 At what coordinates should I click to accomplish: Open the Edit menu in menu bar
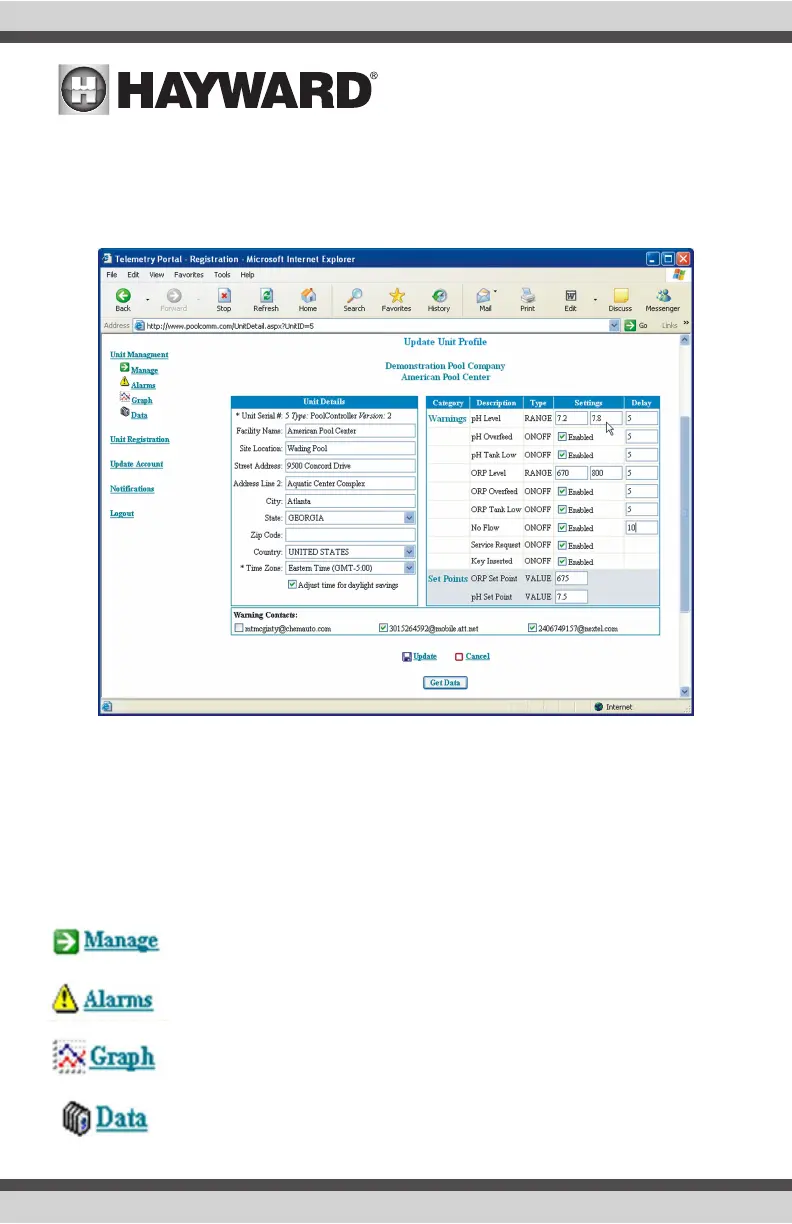(x=133, y=274)
